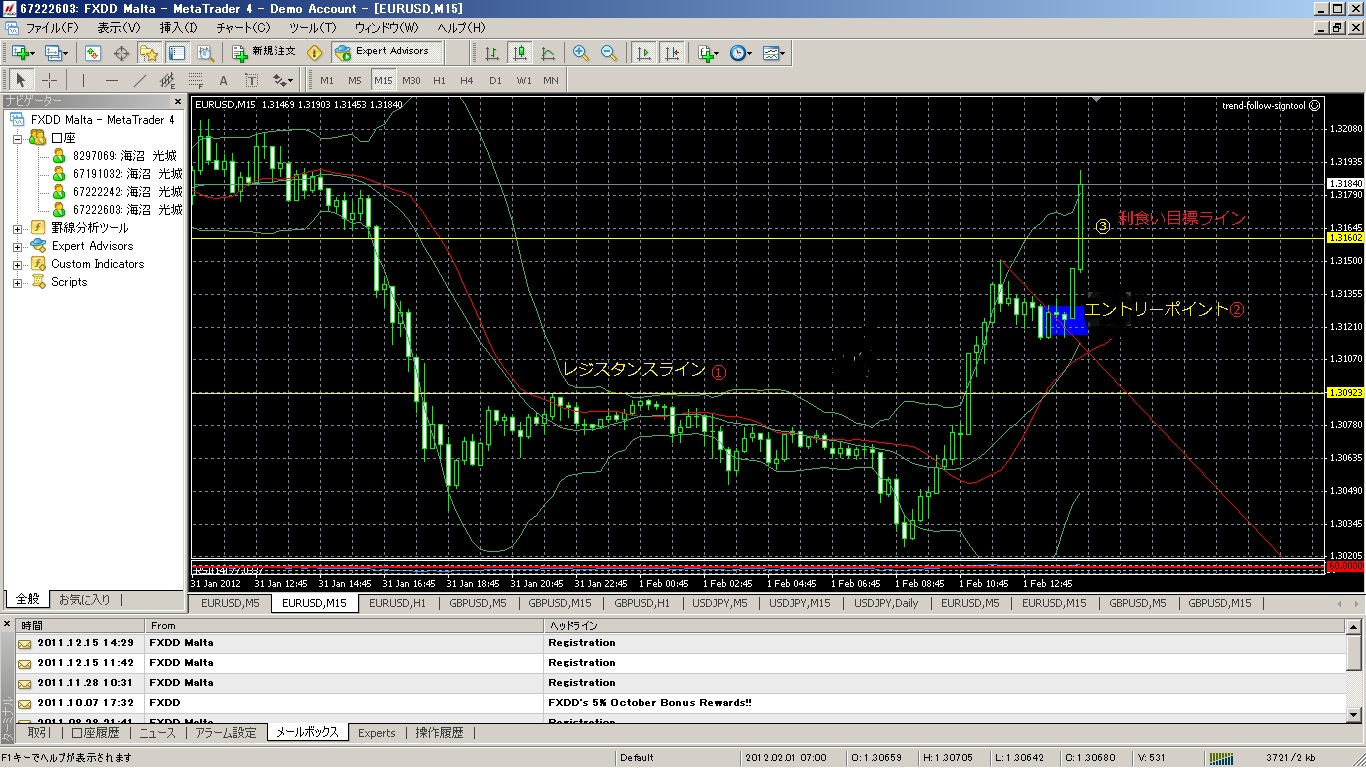
Task: Open the chart templates dropdown
Action: pyautogui.click(x=774, y=53)
